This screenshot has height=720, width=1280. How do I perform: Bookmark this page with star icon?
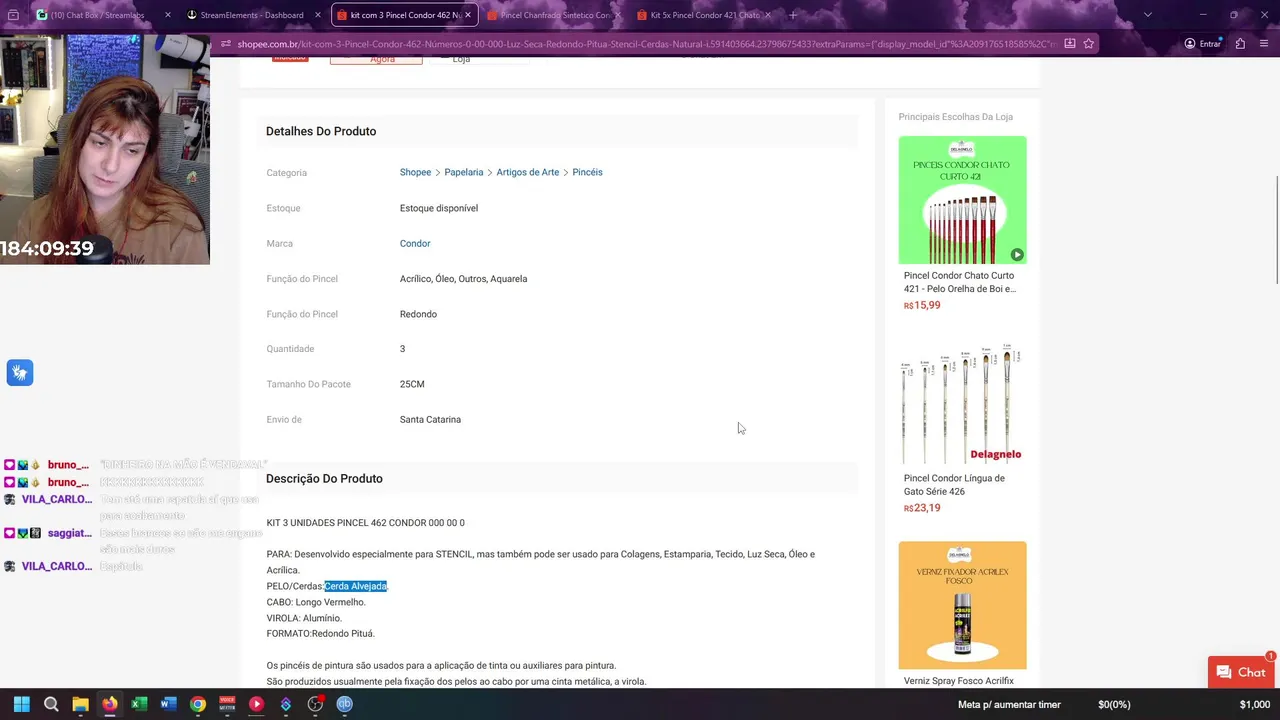click(1089, 44)
